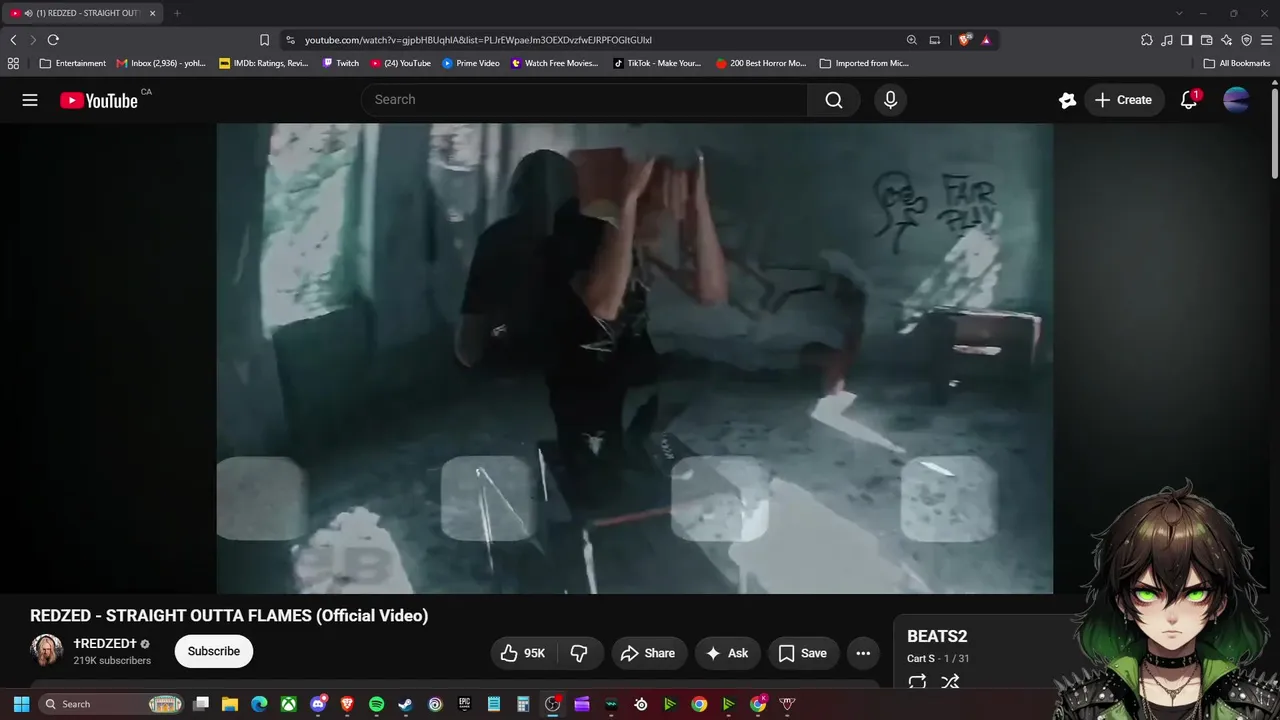Open the REDZED channel avatar
1280x720 pixels.
point(46,650)
